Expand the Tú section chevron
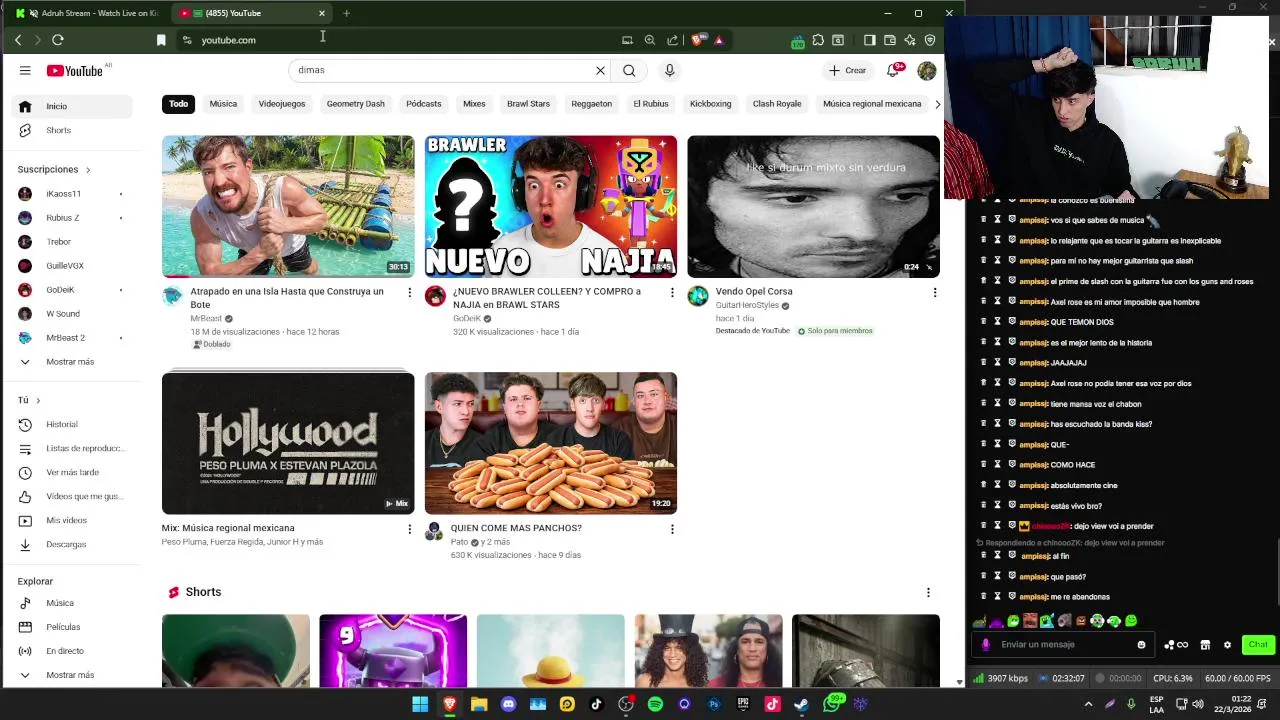Viewport: 1280px width, 720px height. [x=38, y=400]
